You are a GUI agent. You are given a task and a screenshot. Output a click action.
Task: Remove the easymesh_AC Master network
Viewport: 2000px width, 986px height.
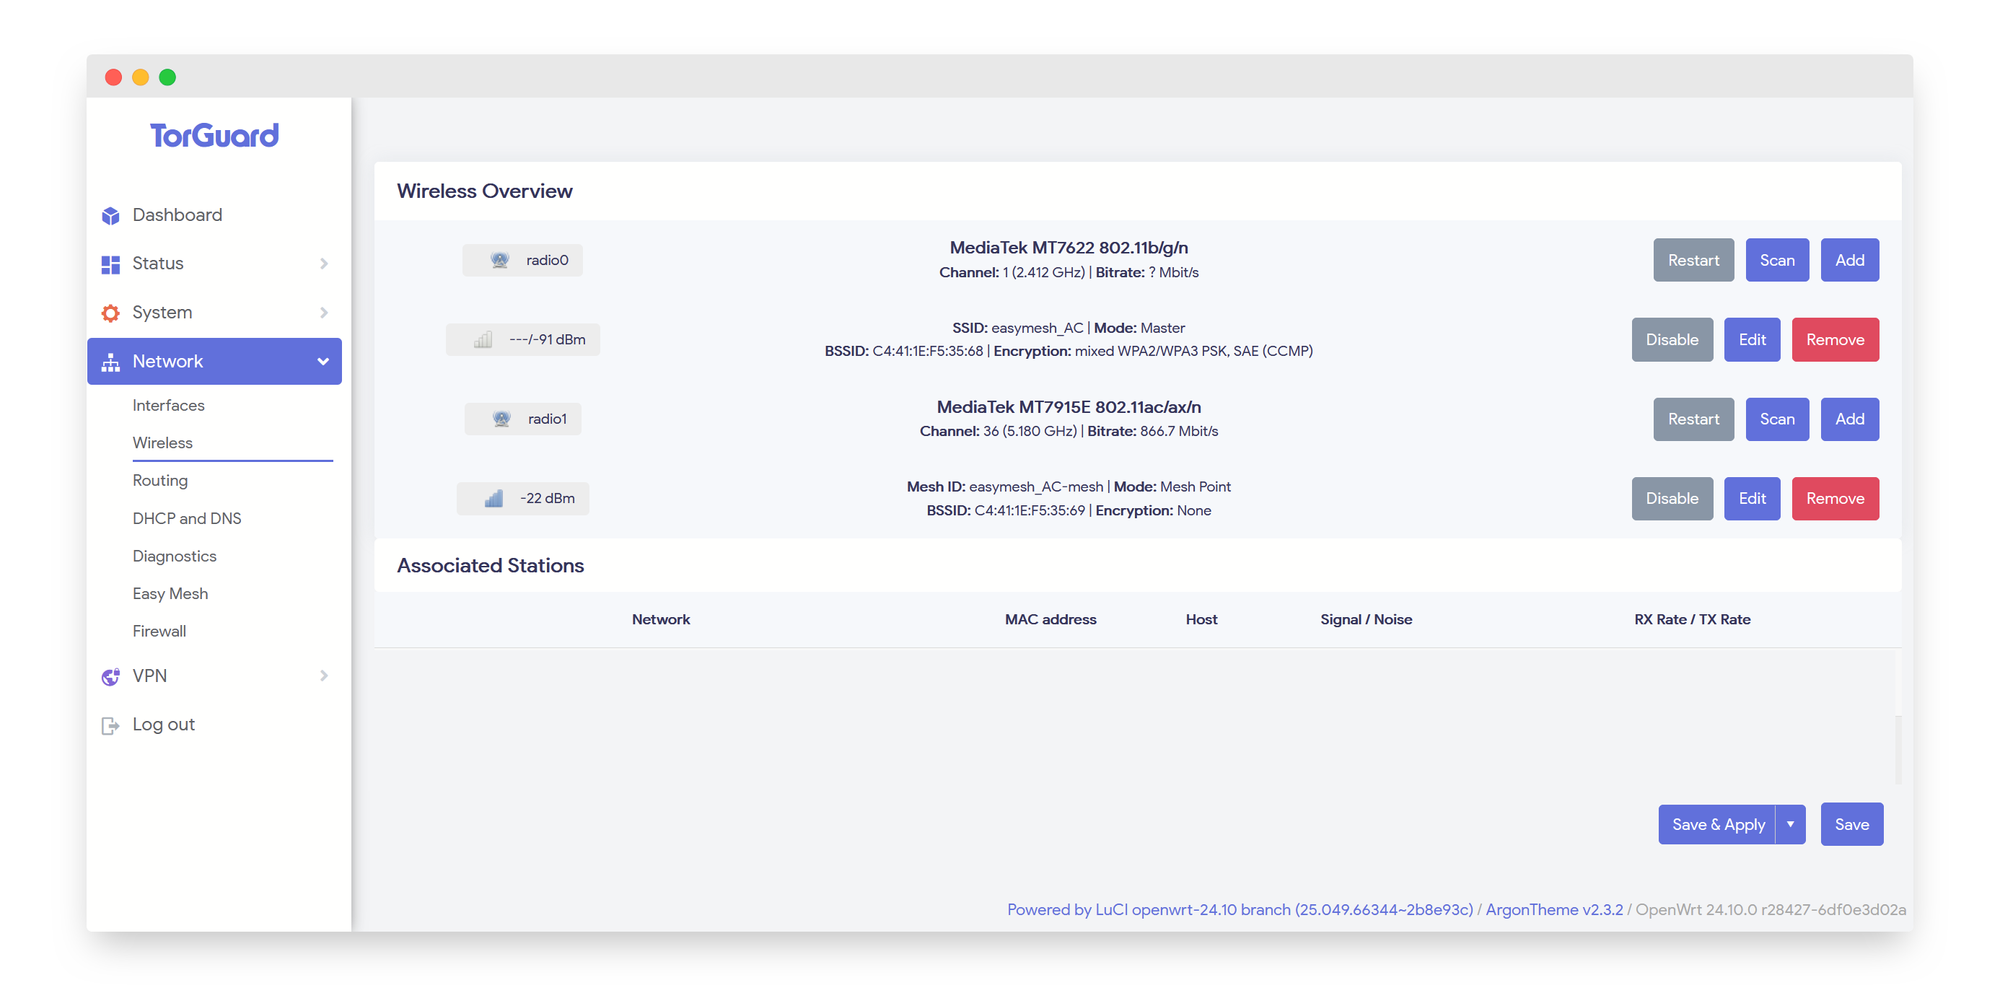click(1835, 340)
